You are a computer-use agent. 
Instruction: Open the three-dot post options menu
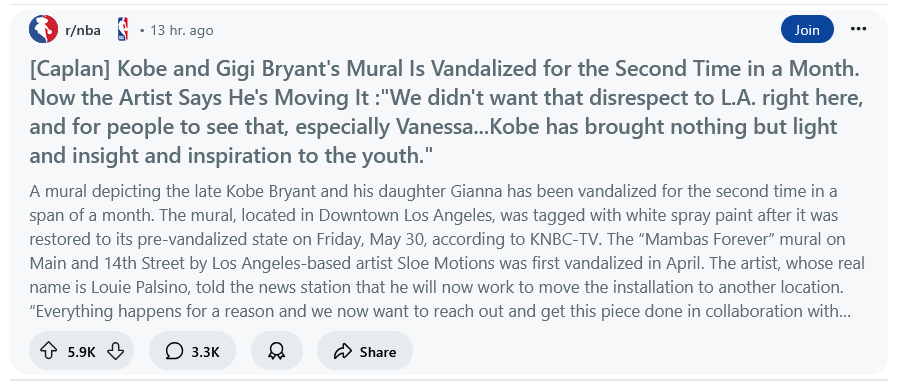pyautogui.click(x=858, y=29)
